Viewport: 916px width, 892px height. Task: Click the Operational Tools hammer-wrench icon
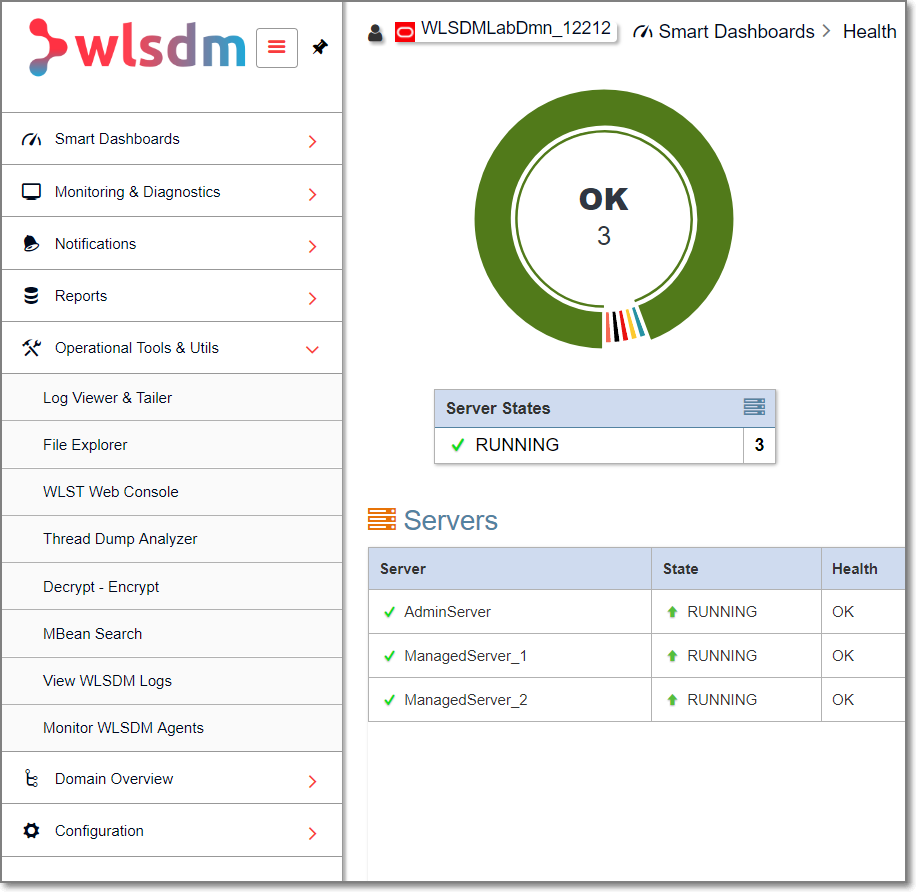32,348
